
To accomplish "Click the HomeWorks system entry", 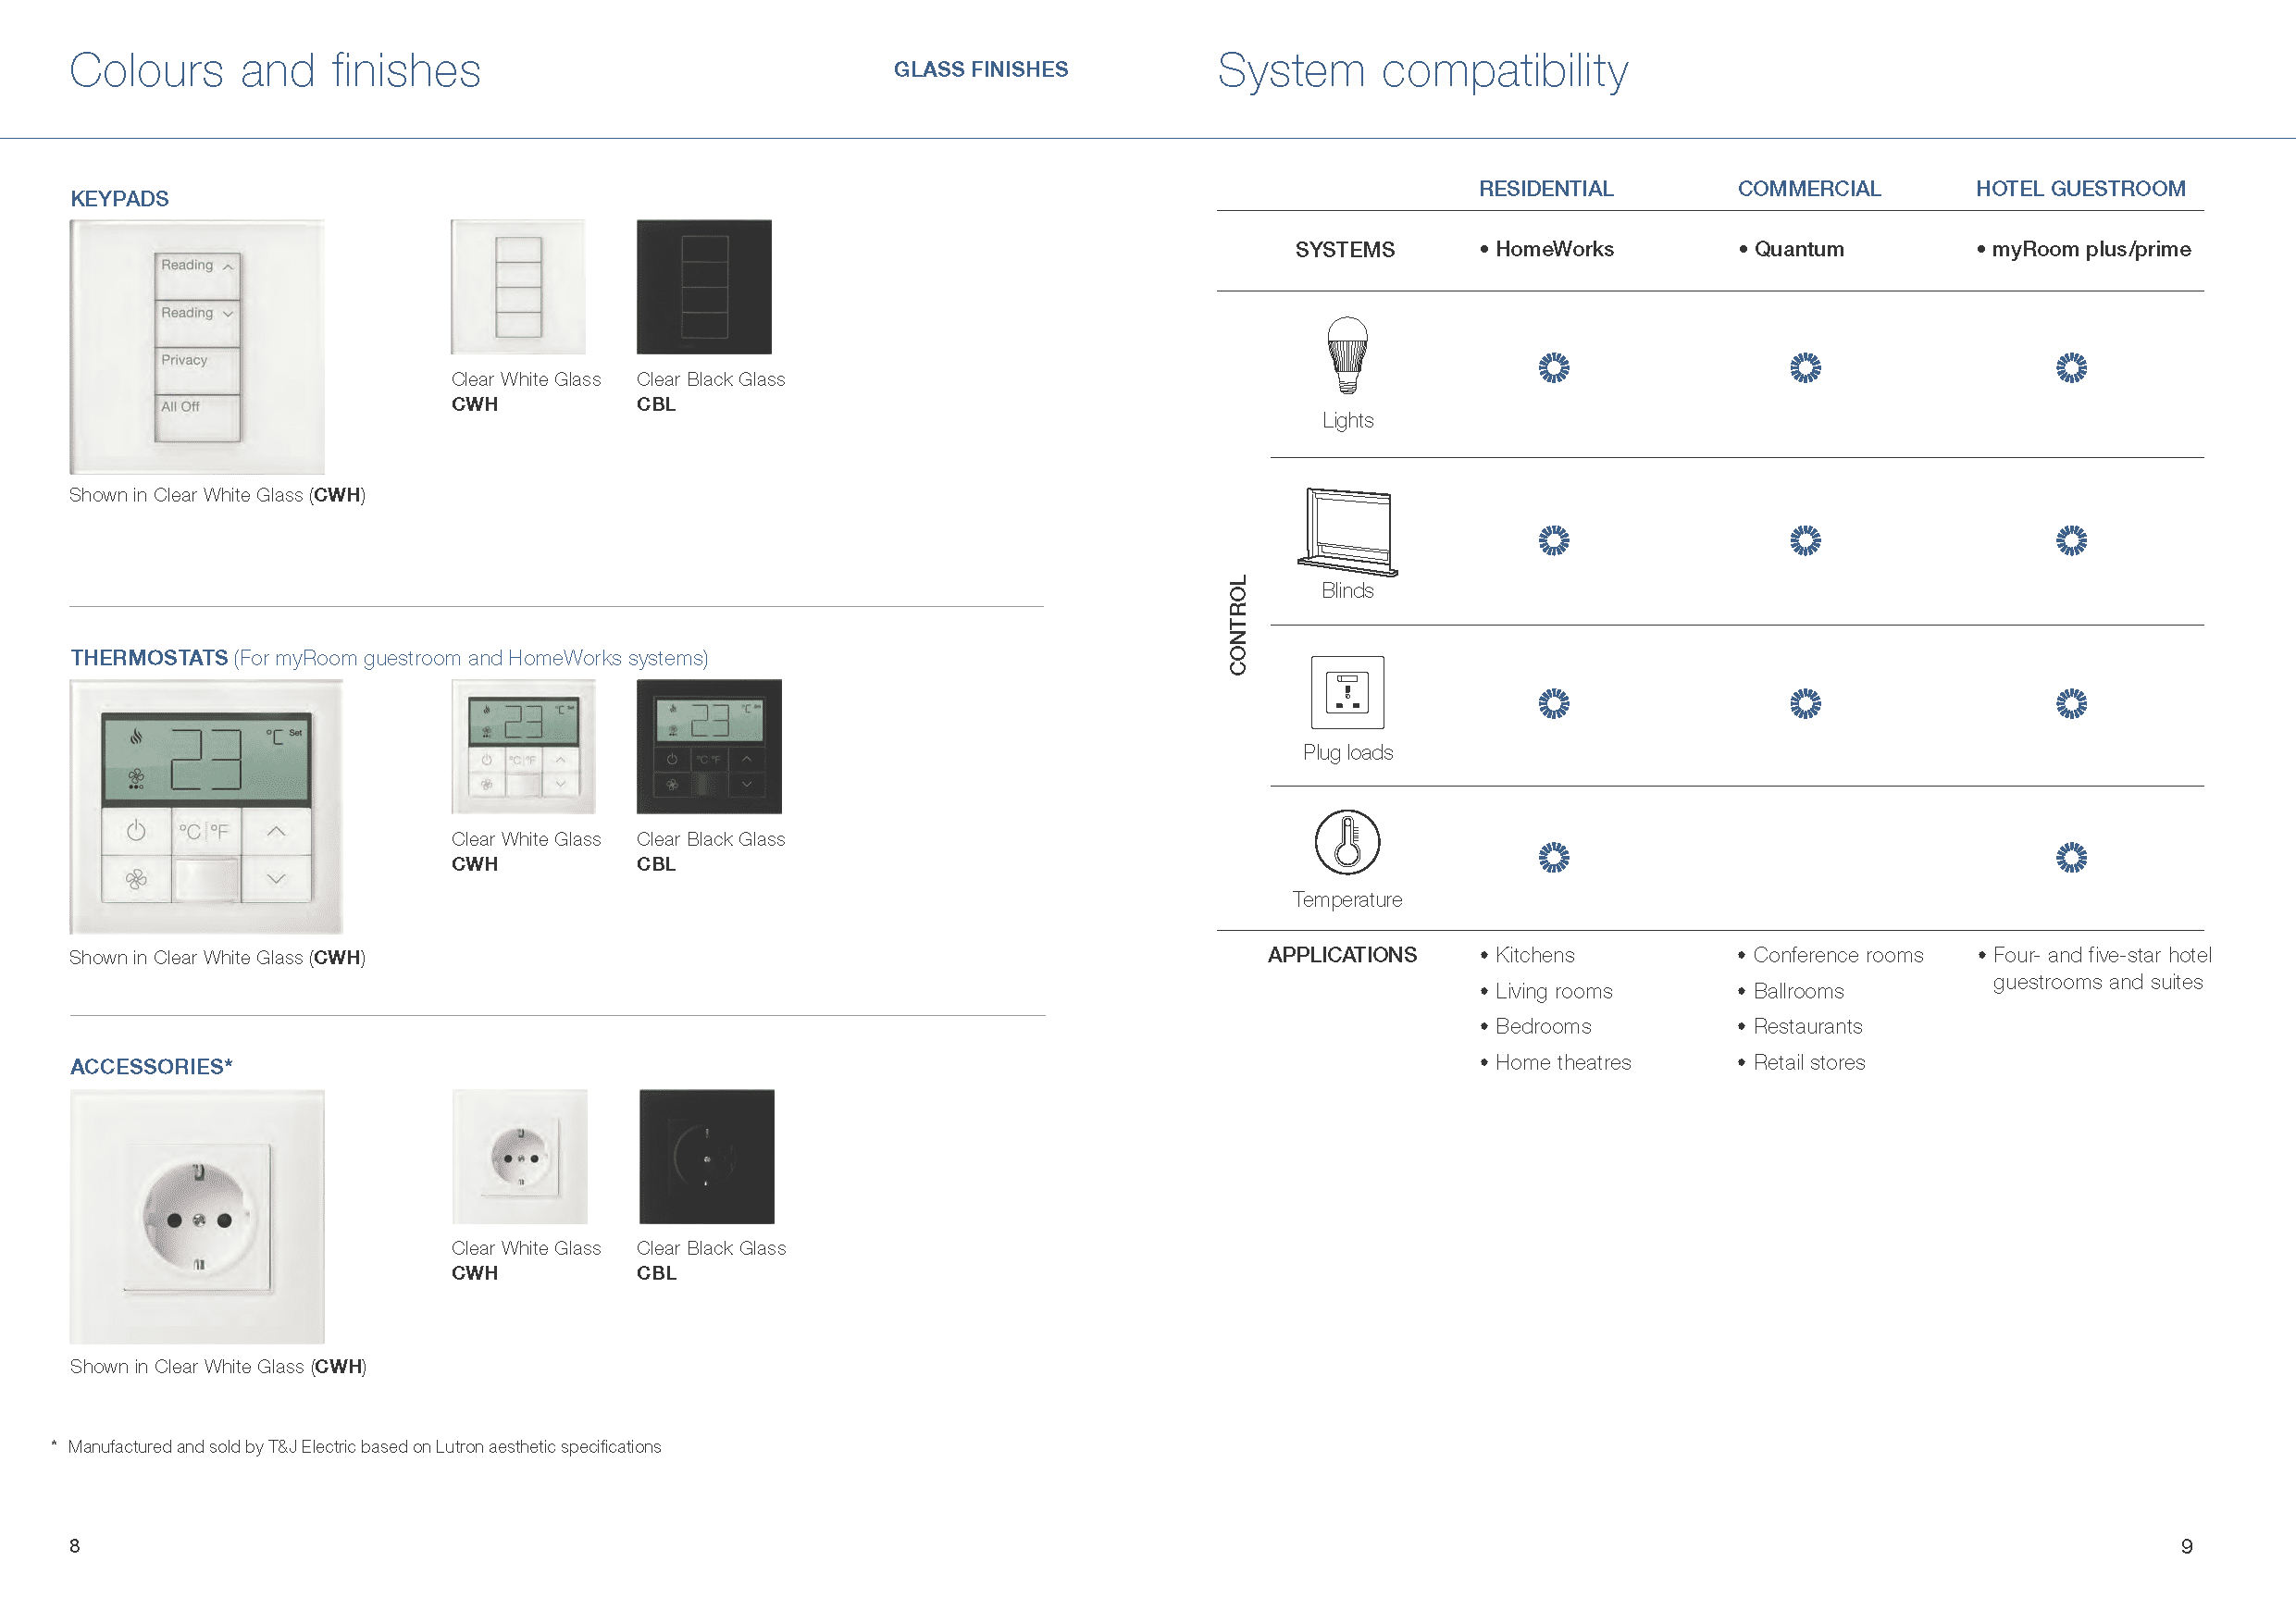I will pos(1547,249).
